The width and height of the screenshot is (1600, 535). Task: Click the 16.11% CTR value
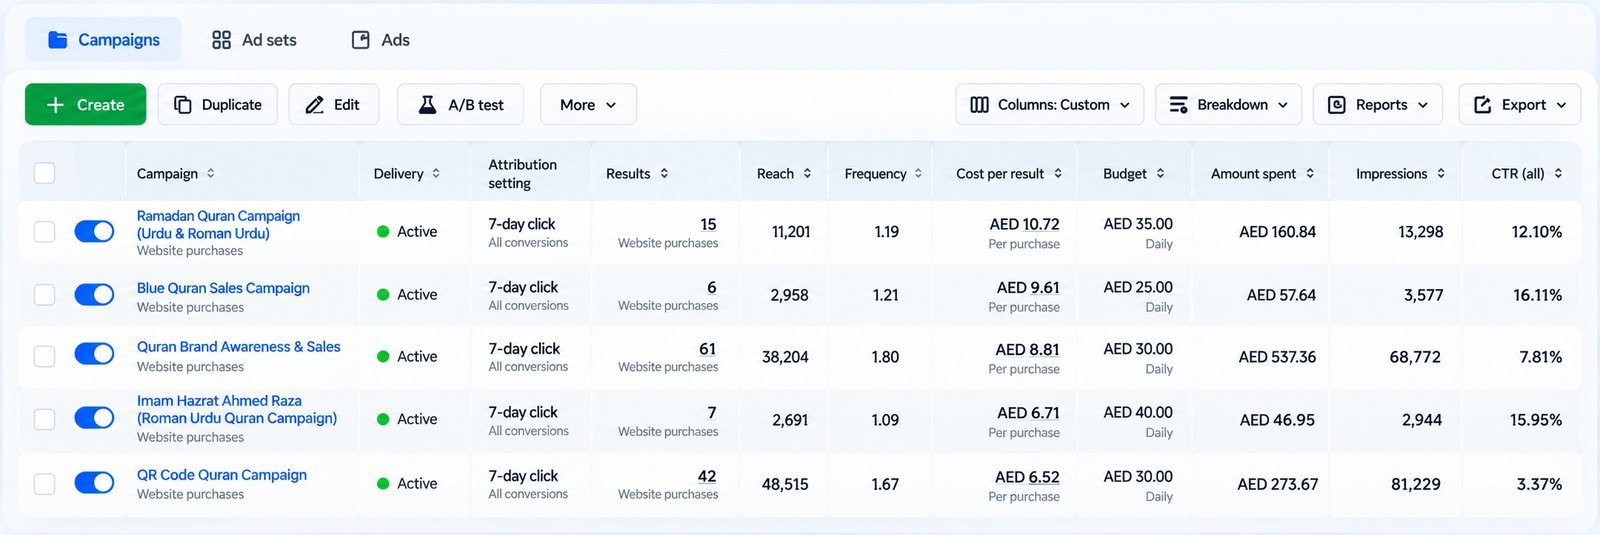[1537, 295]
